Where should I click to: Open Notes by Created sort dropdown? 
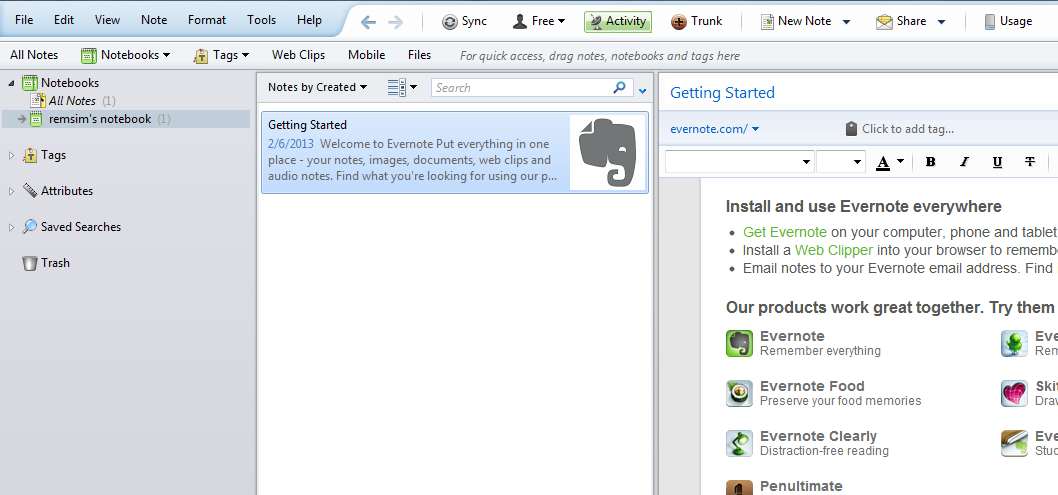317,87
